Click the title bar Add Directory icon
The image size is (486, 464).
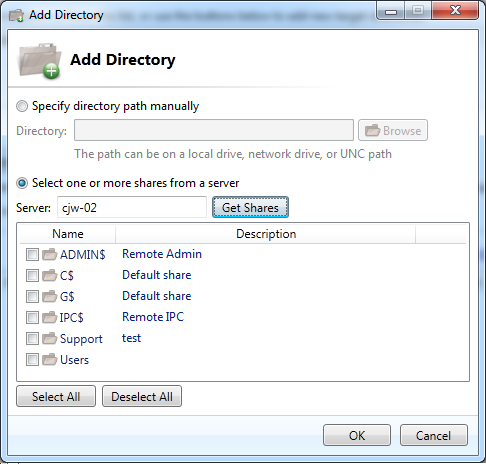16,15
